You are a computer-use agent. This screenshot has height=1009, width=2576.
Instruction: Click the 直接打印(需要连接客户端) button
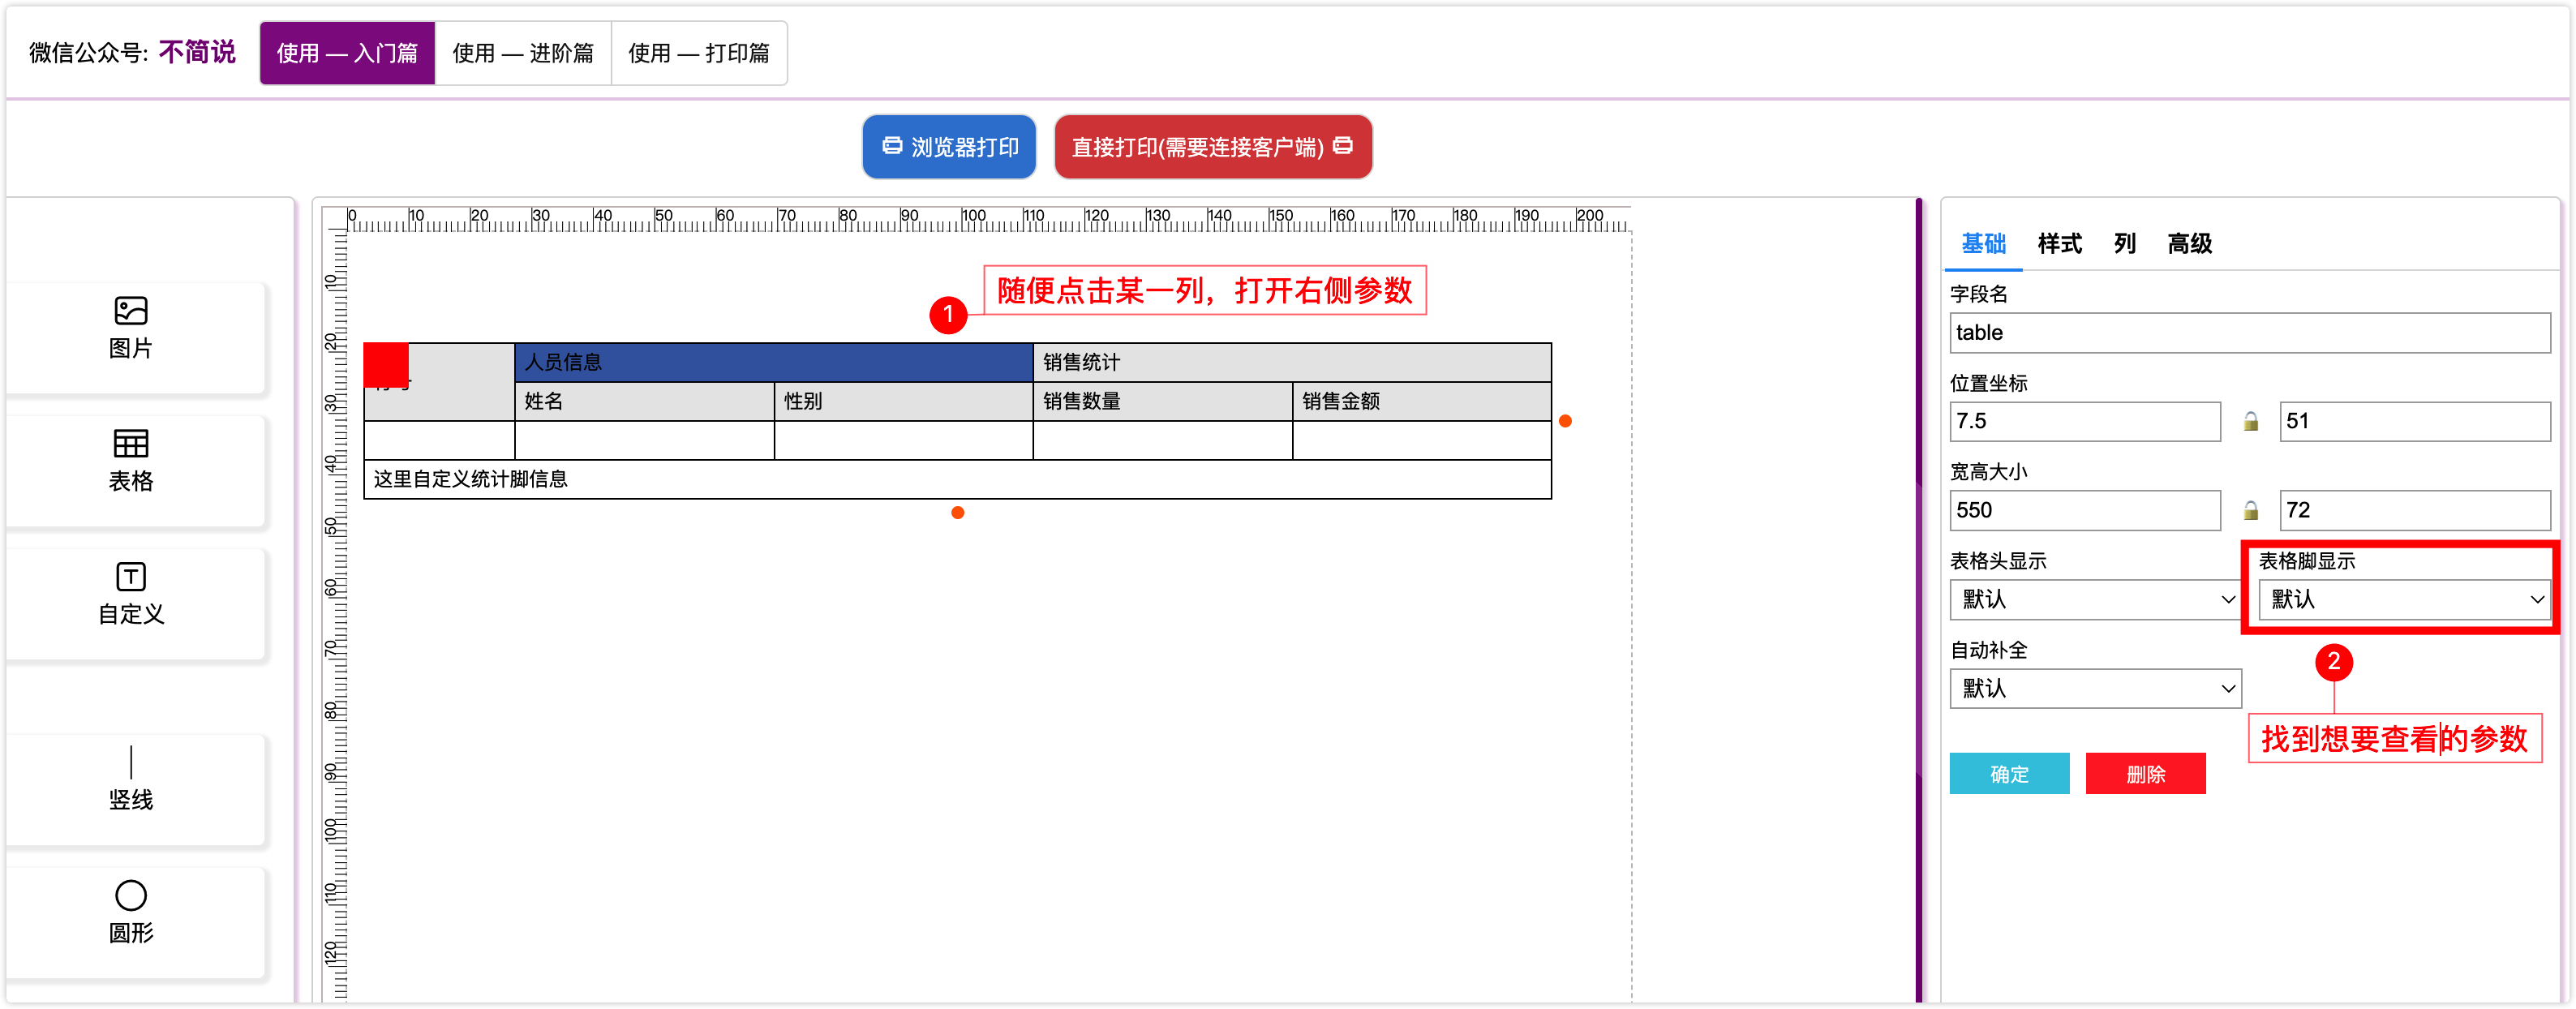click(x=1213, y=147)
